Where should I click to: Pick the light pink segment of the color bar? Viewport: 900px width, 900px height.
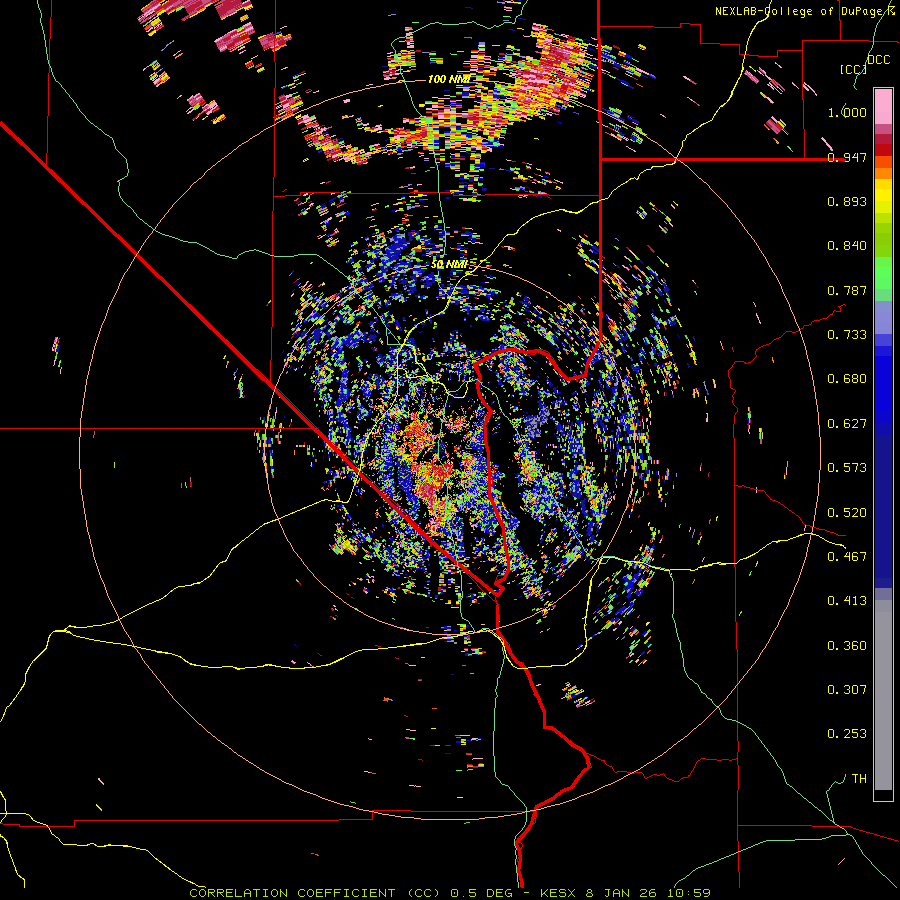coord(883,106)
